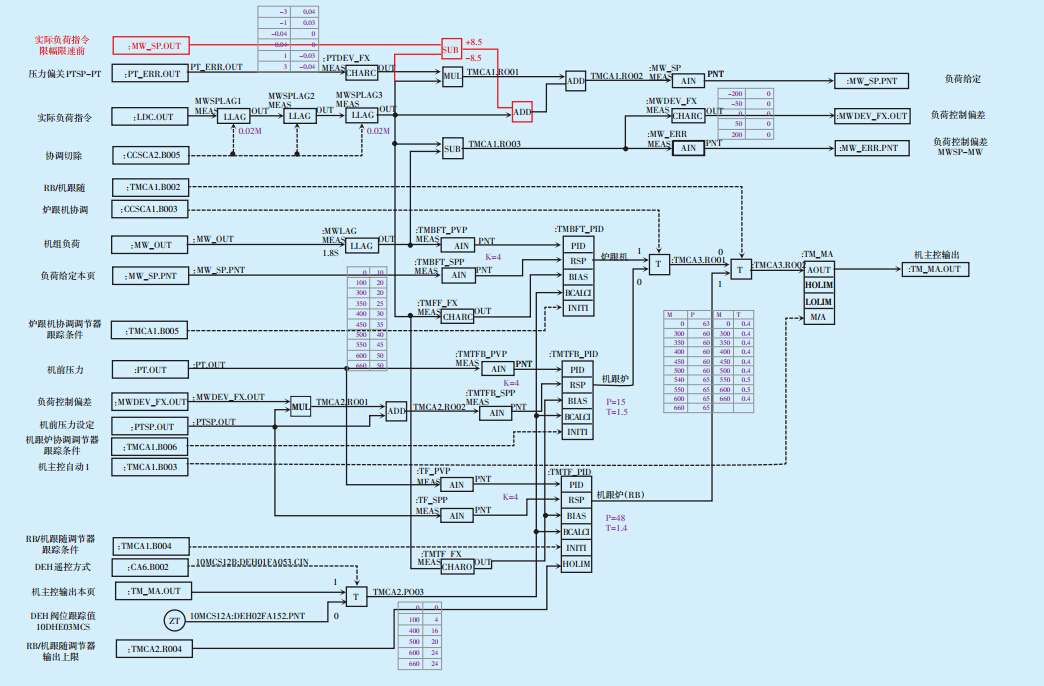The width and height of the screenshot is (1044, 686).
Task: Click the SUB block outputting TMCA1.RO03
Action: click(453, 149)
